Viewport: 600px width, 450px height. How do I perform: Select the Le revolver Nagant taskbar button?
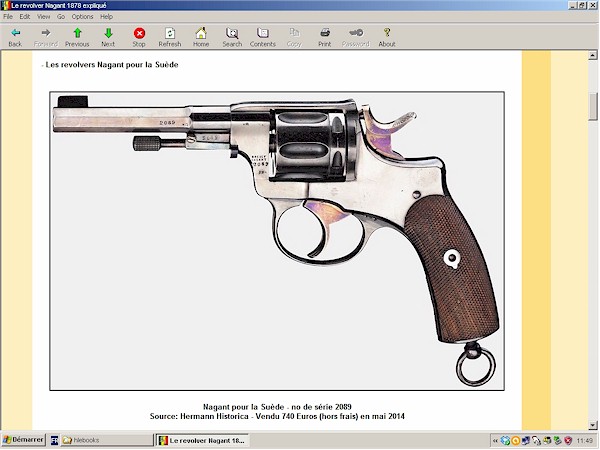click(202, 440)
